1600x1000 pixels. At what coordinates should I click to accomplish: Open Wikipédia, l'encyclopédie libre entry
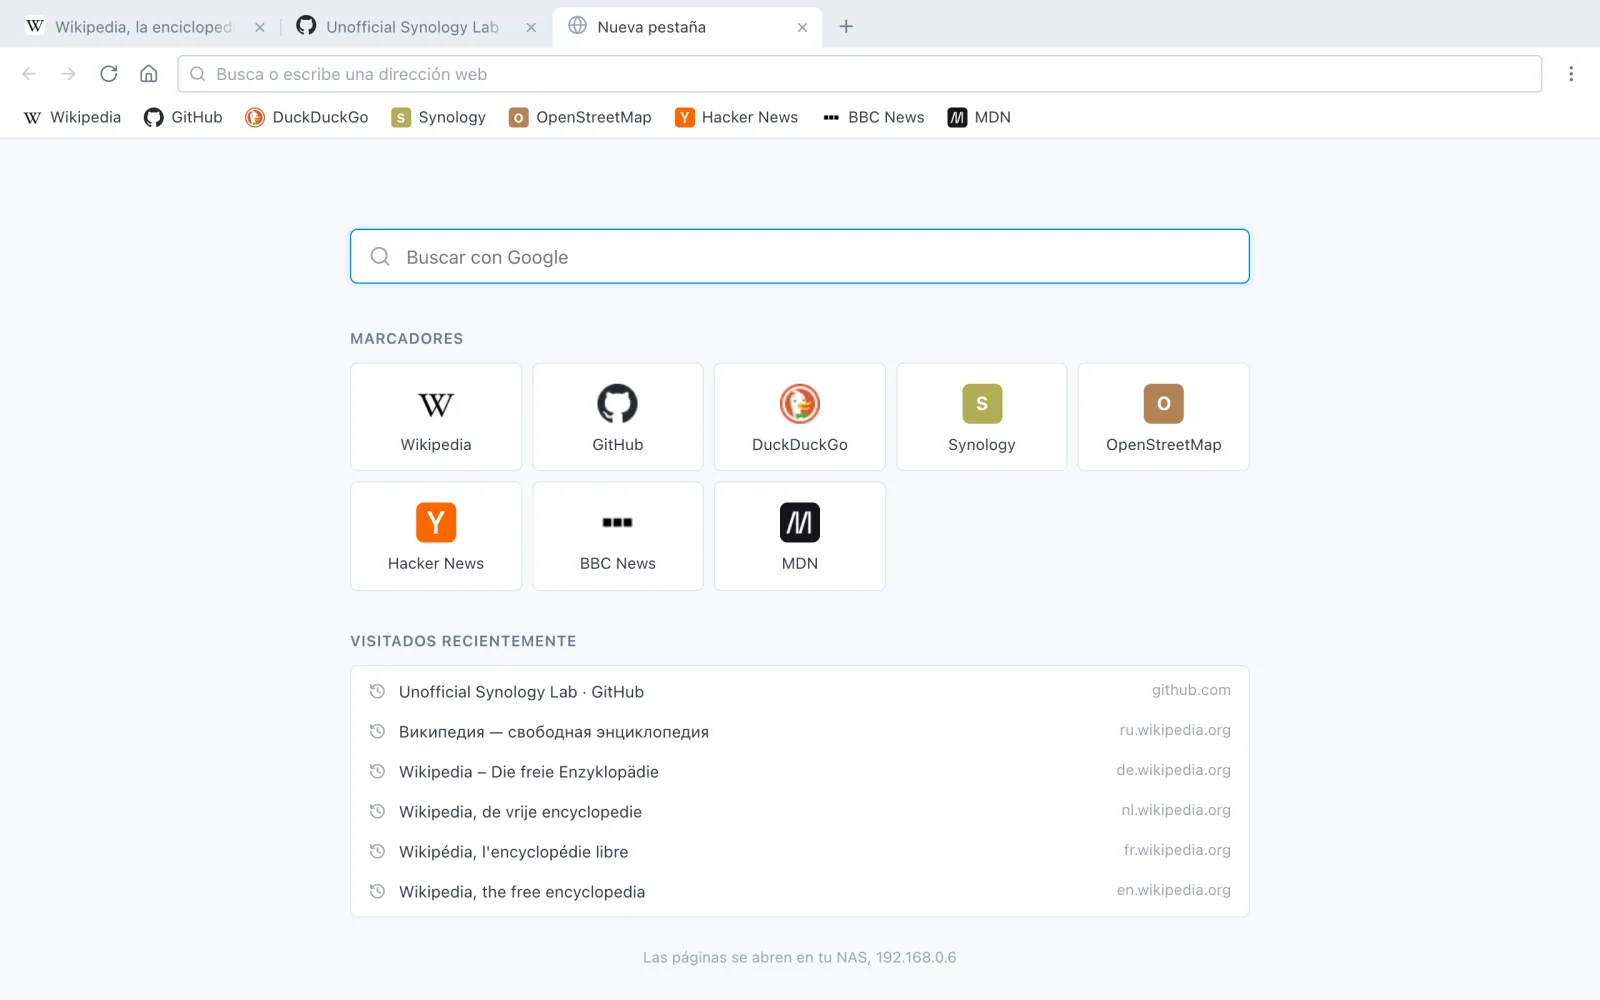(800, 852)
